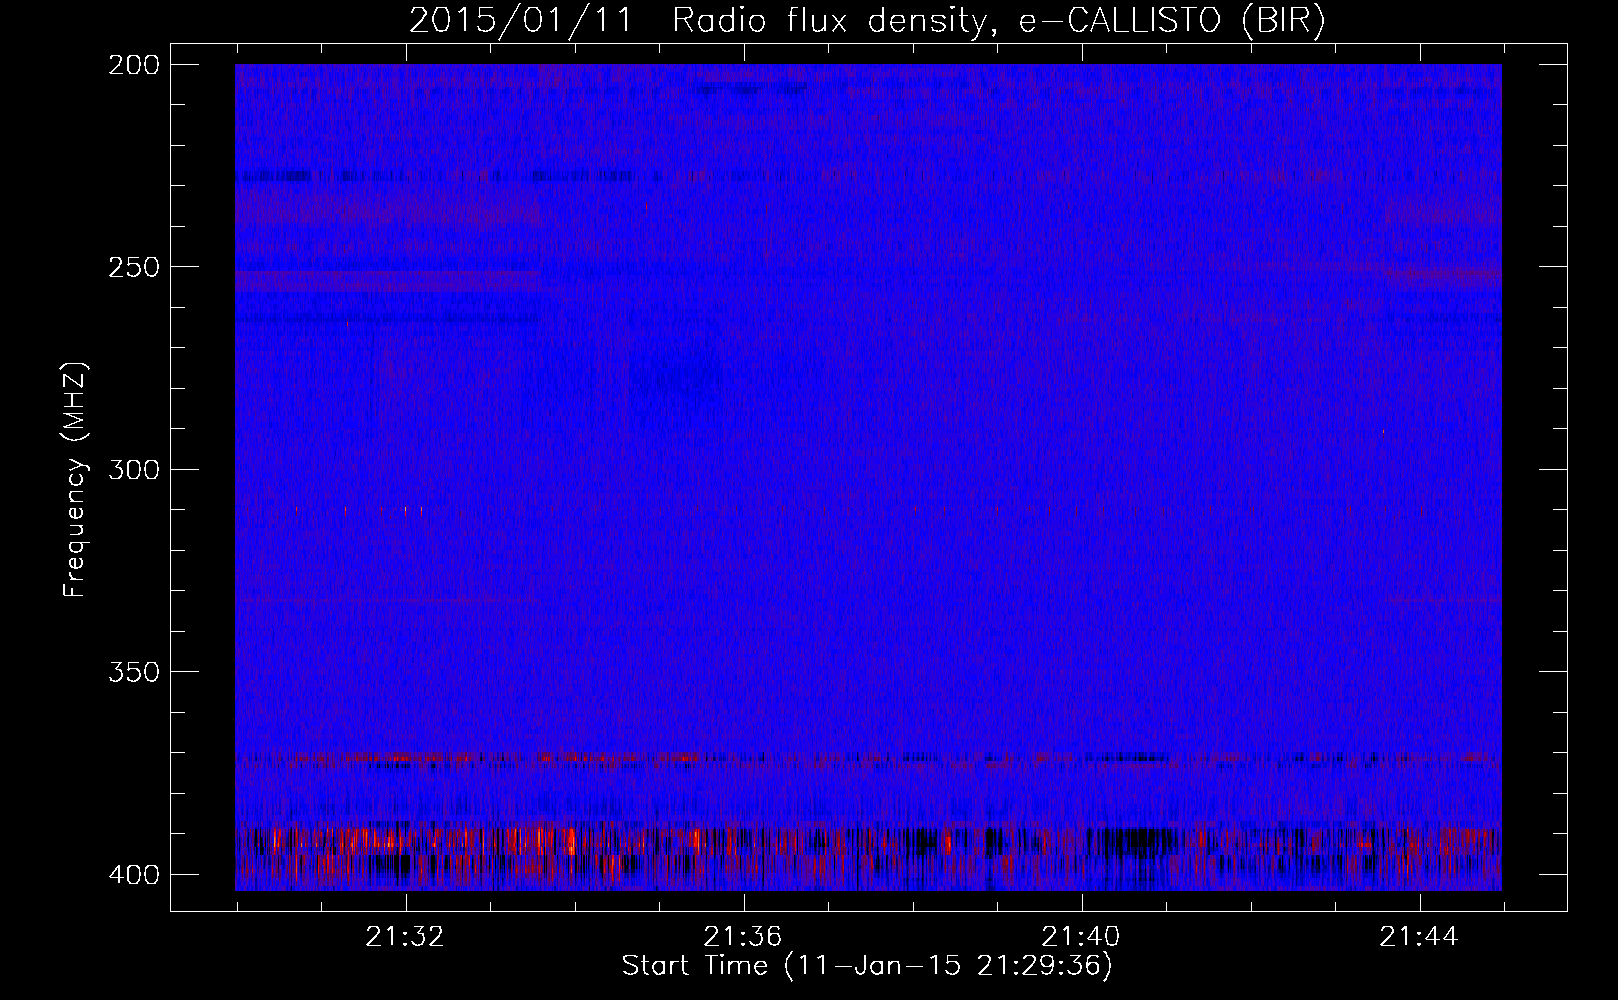This screenshot has height=1000, width=1618.
Task: Click the "Start Time (11-Jan-15 21:29:36)" label
Action: tap(867, 966)
